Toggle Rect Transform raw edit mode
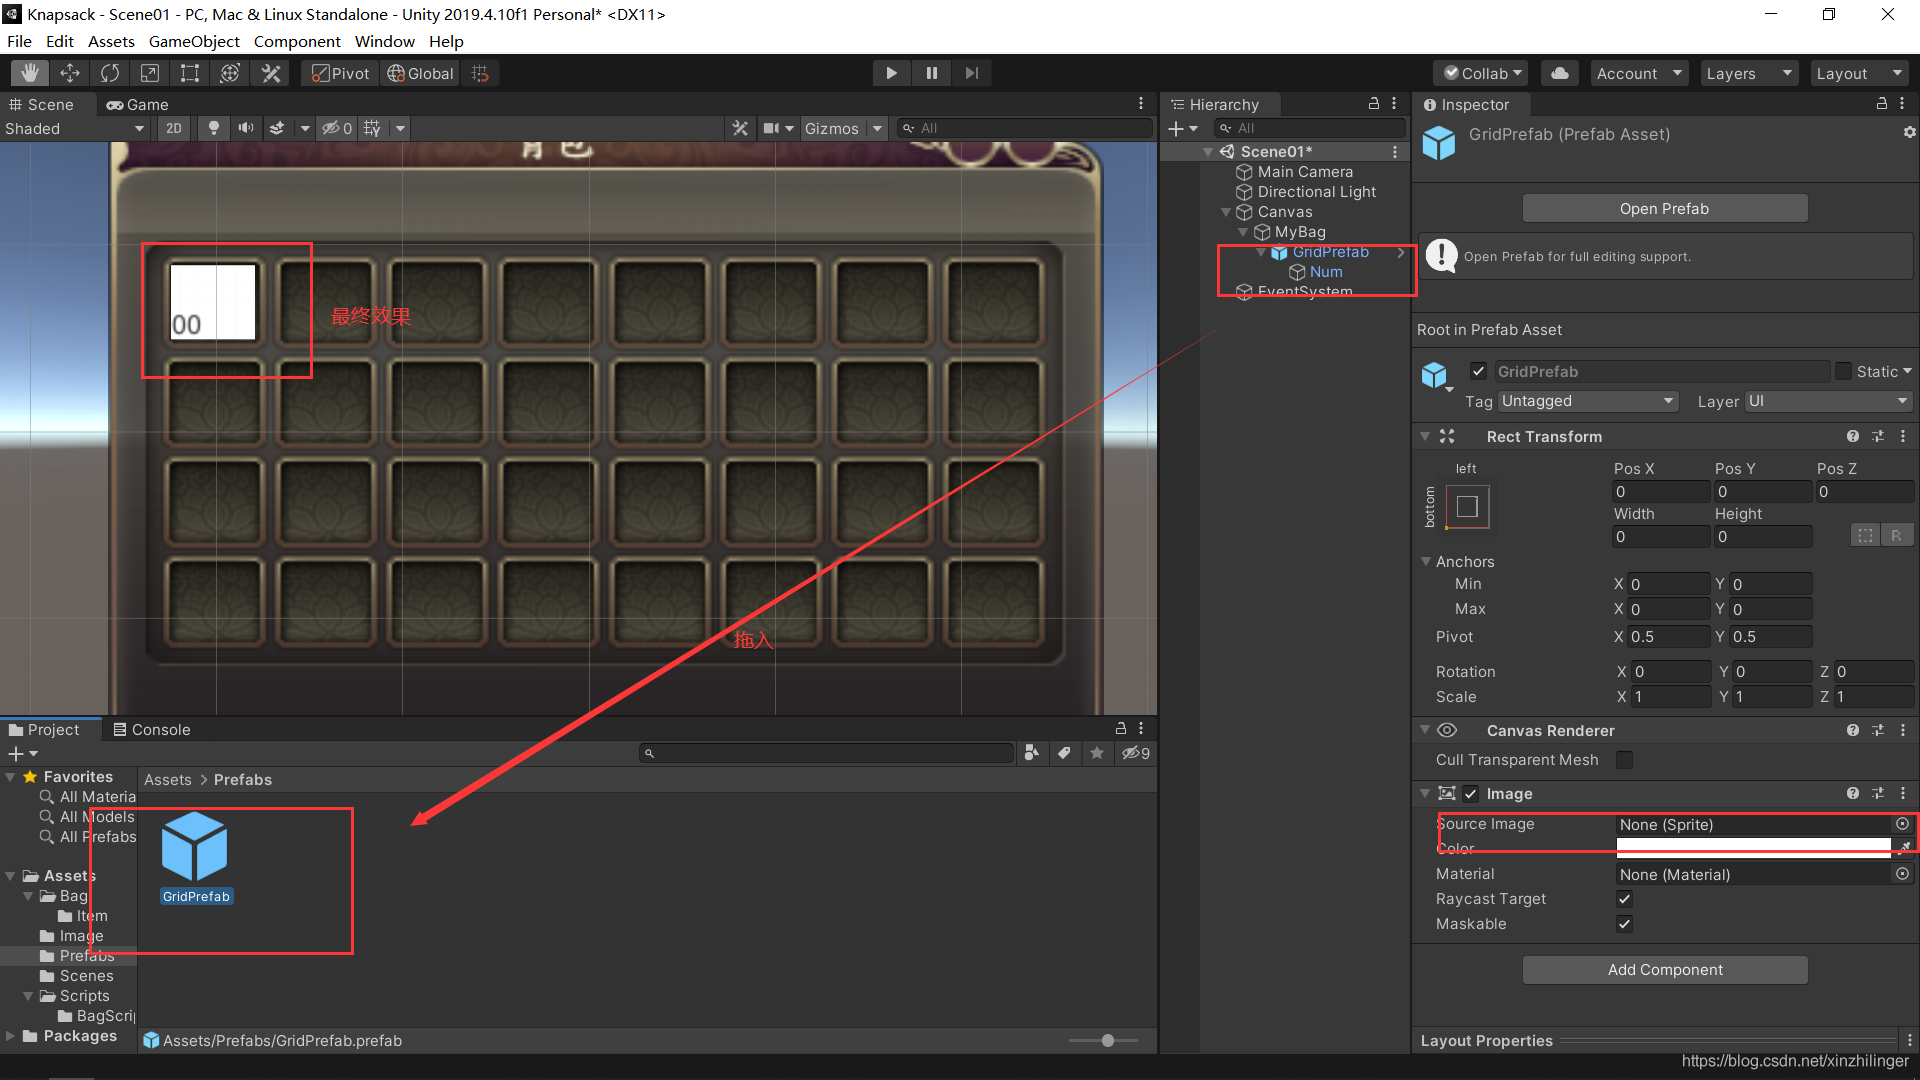Image resolution: width=1920 pixels, height=1080 pixels. (1896, 536)
